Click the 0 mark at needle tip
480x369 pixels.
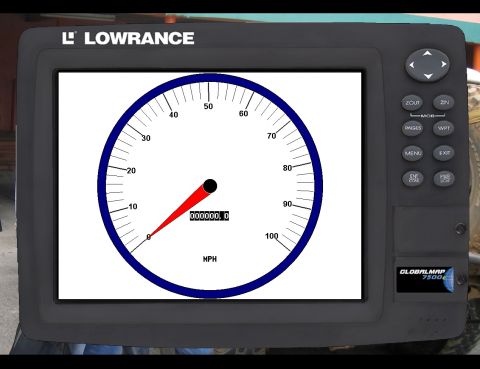coord(149,237)
